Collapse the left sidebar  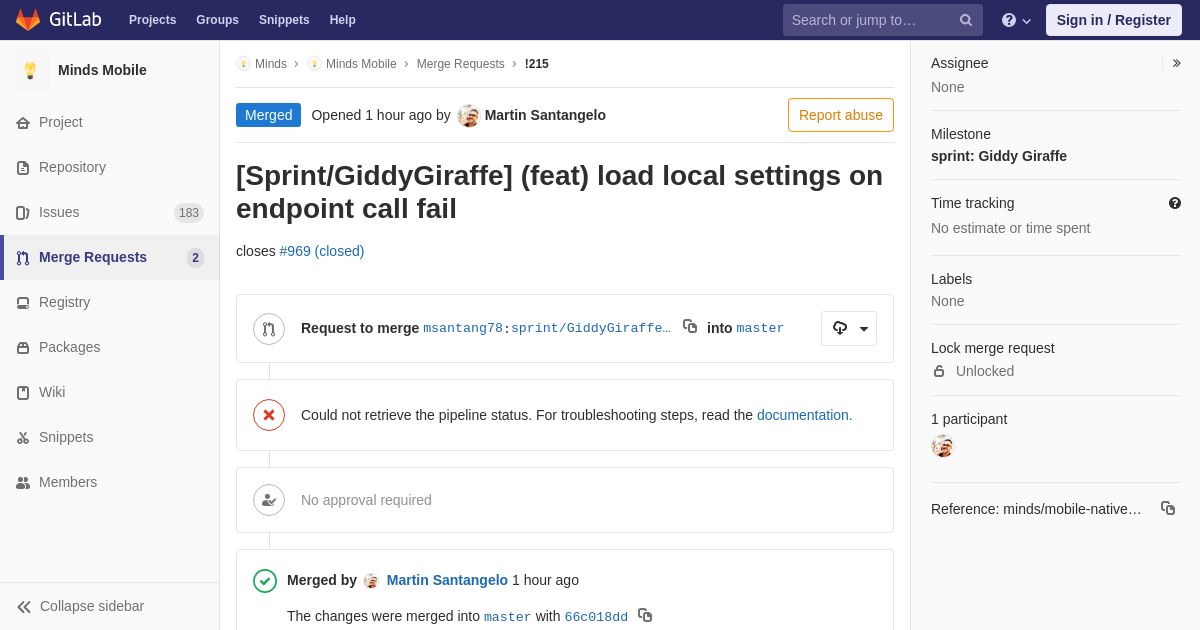[80, 606]
